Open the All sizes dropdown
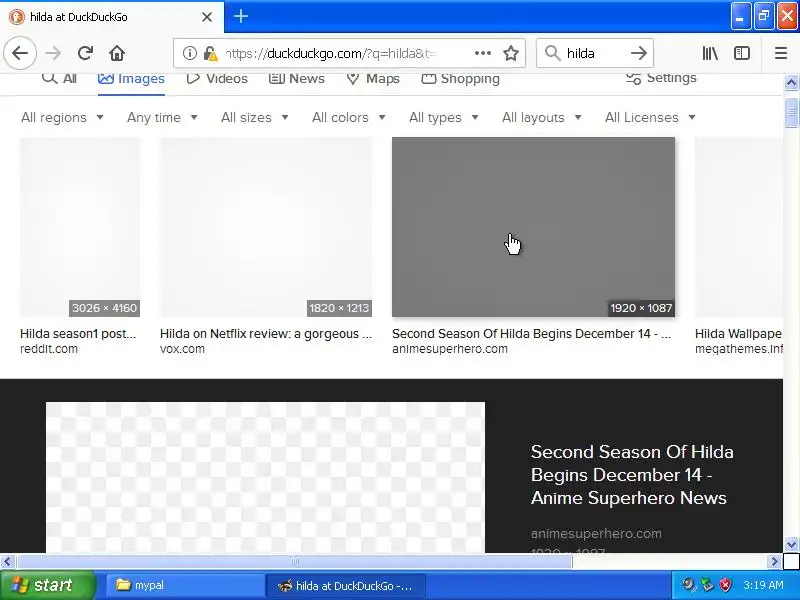This screenshot has height=600, width=800. pos(255,117)
